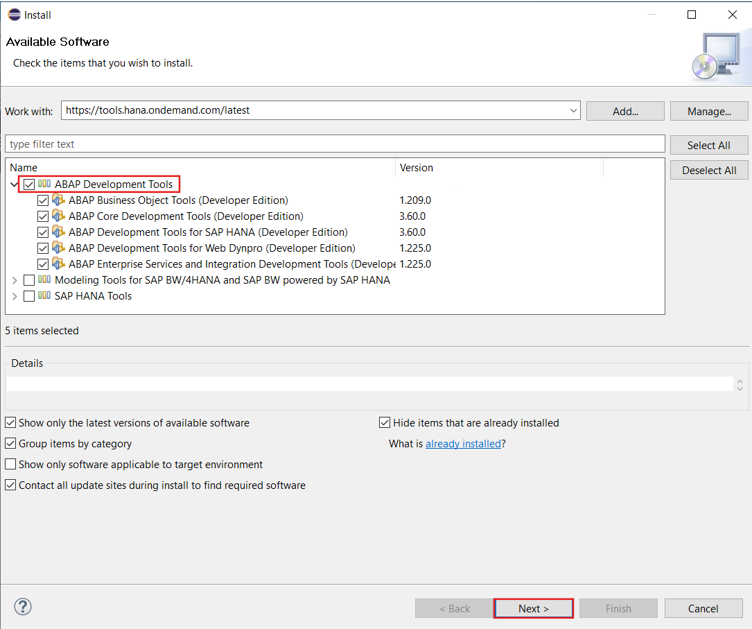This screenshot has height=629, width=752.
Task: Maximize the Install dialog window
Action: tap(692, 15)
